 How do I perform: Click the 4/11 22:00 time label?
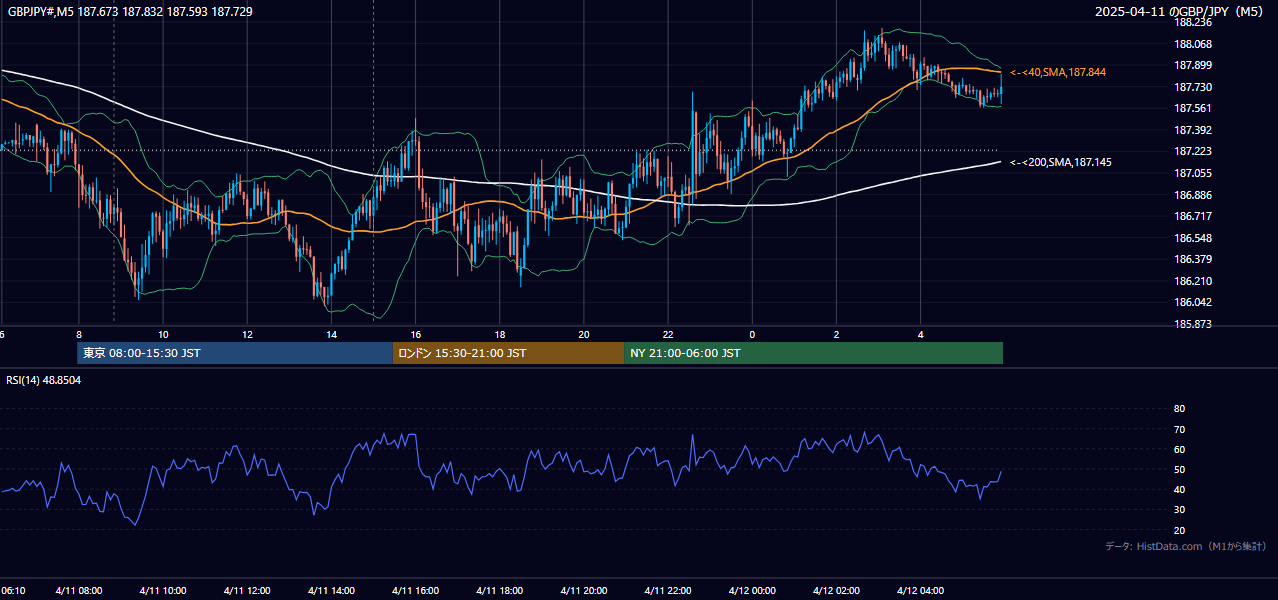click(668, 591)
